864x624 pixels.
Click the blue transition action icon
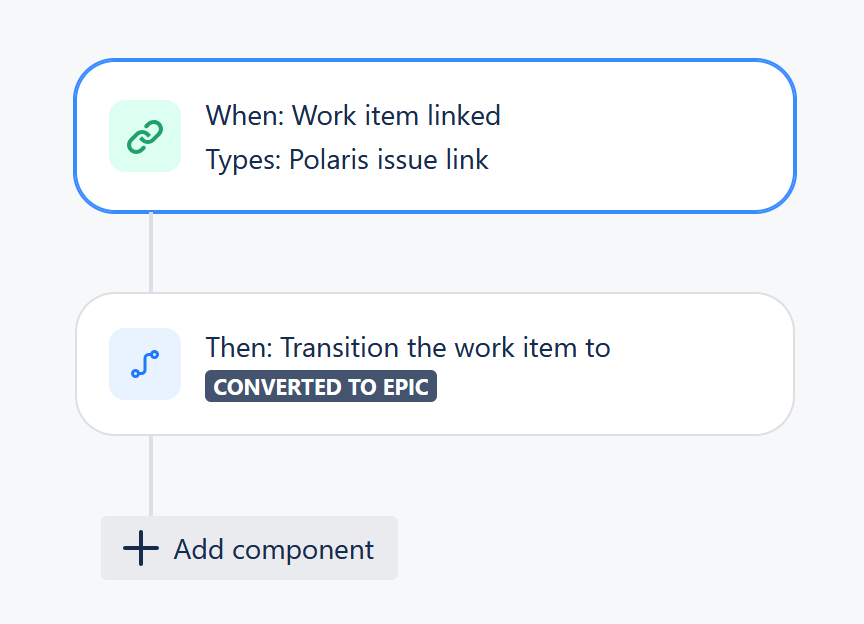point(145,364)
